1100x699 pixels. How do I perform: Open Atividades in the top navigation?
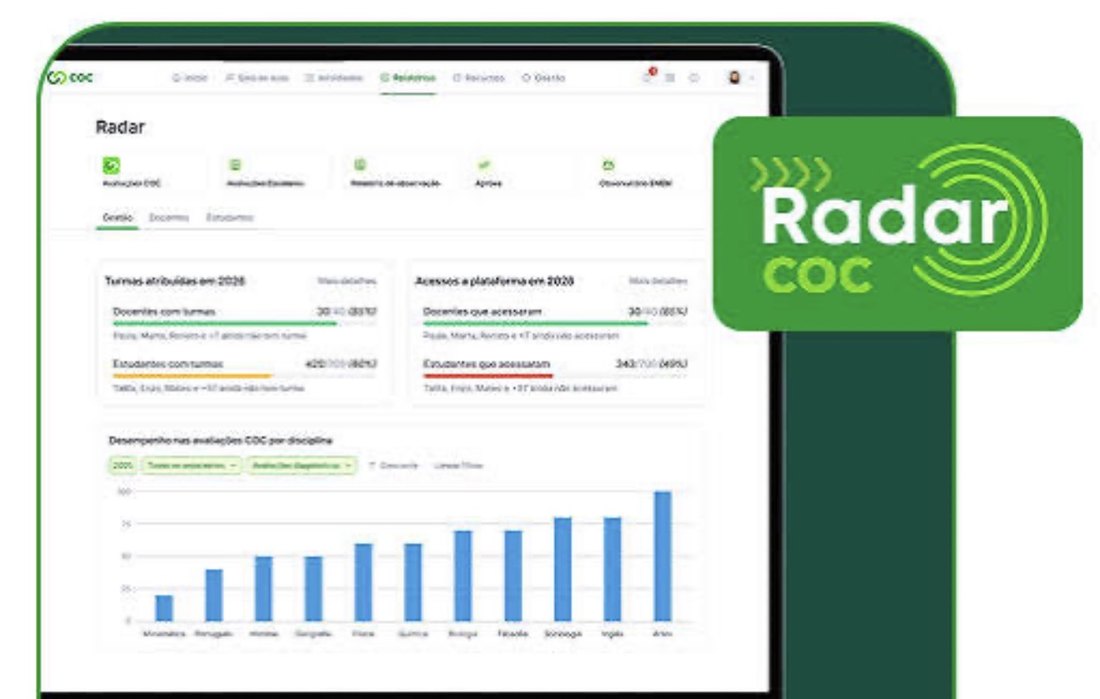[x=334, y=78]
